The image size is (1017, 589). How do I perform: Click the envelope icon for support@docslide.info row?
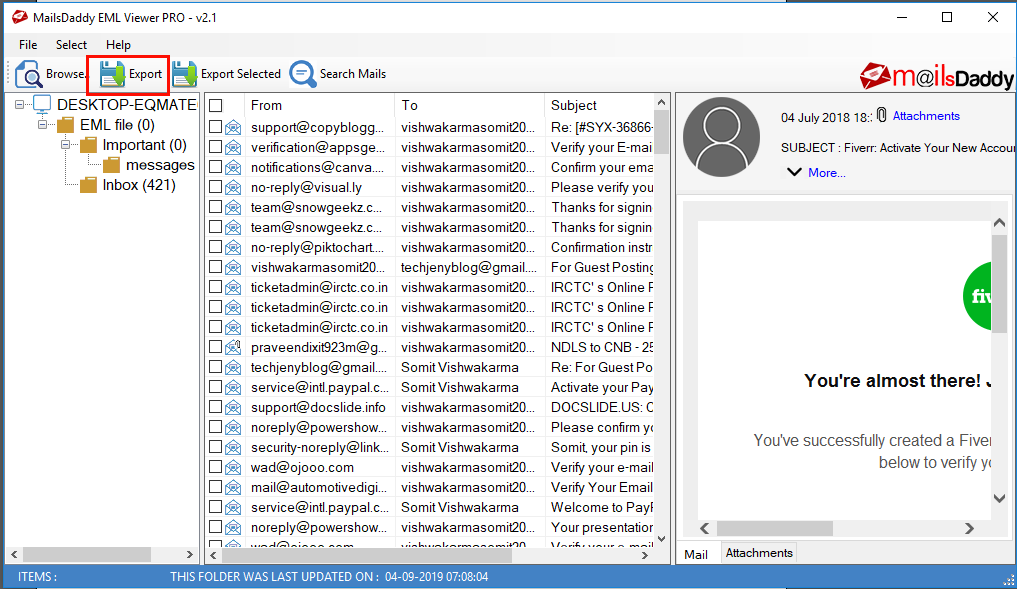pos(233,408)
